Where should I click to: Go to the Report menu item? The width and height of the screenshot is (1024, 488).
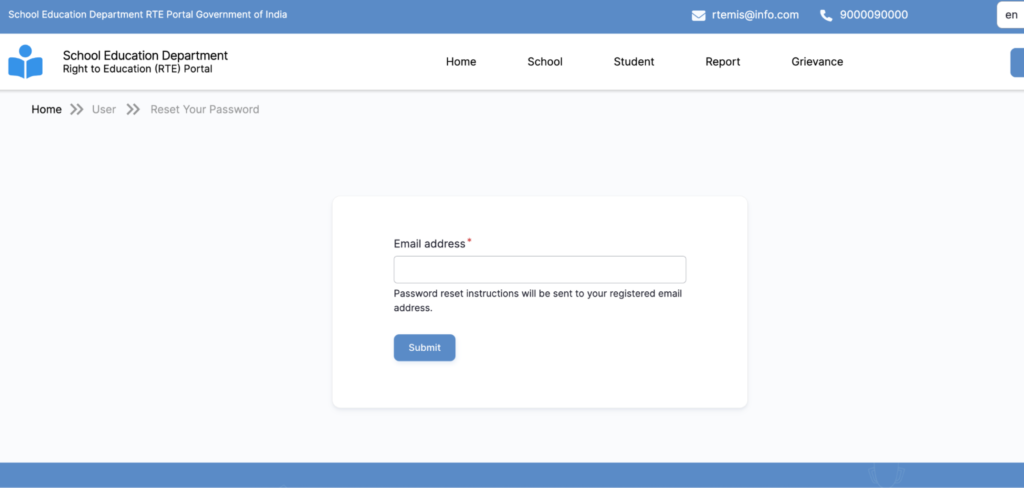click(x=723, y=62)
